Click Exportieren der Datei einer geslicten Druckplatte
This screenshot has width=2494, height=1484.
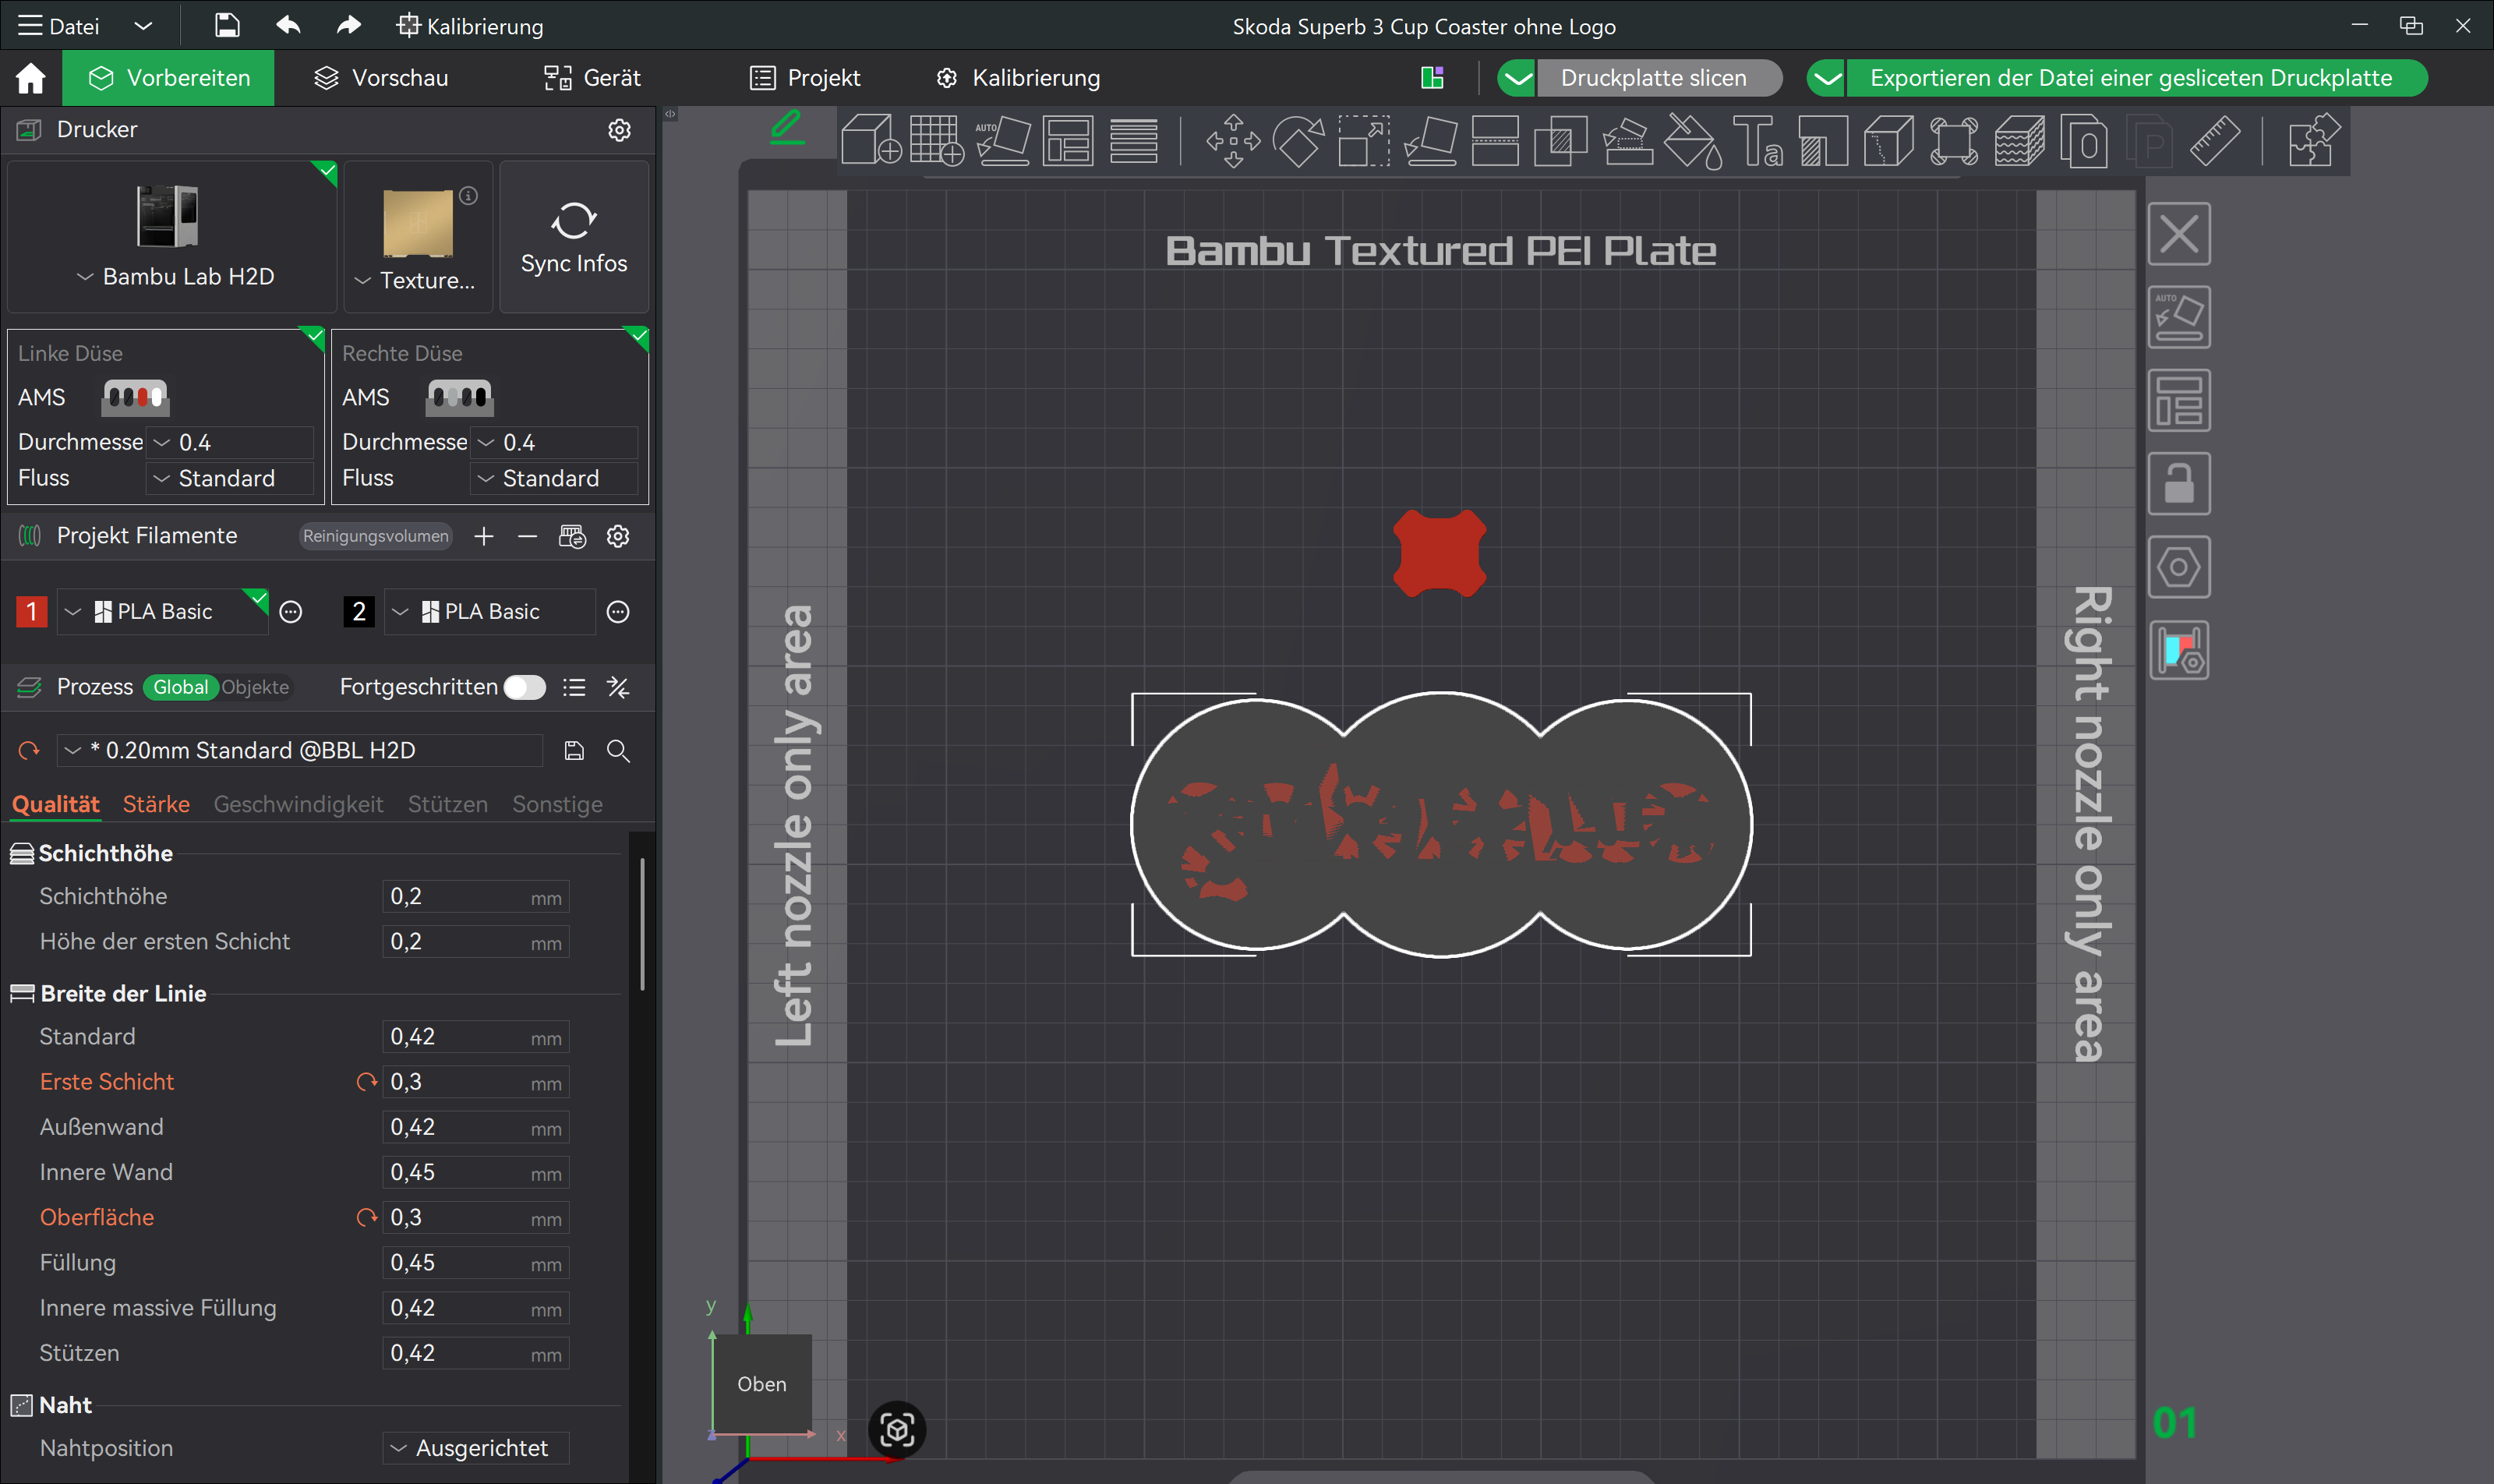(2137, 78)
